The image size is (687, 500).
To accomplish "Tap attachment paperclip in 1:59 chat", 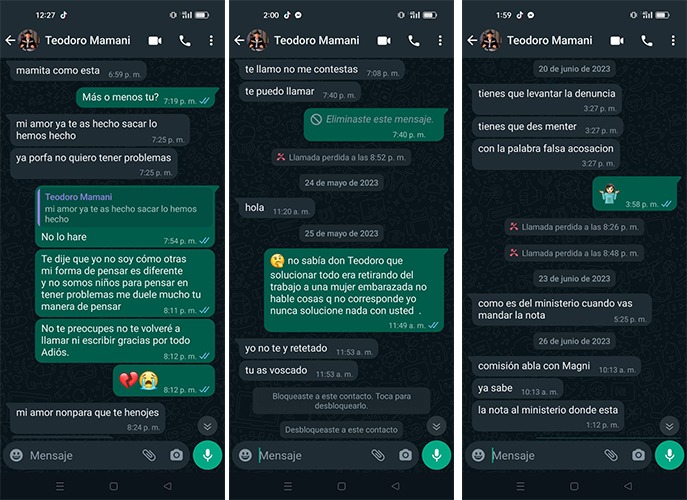I will 610,455.
